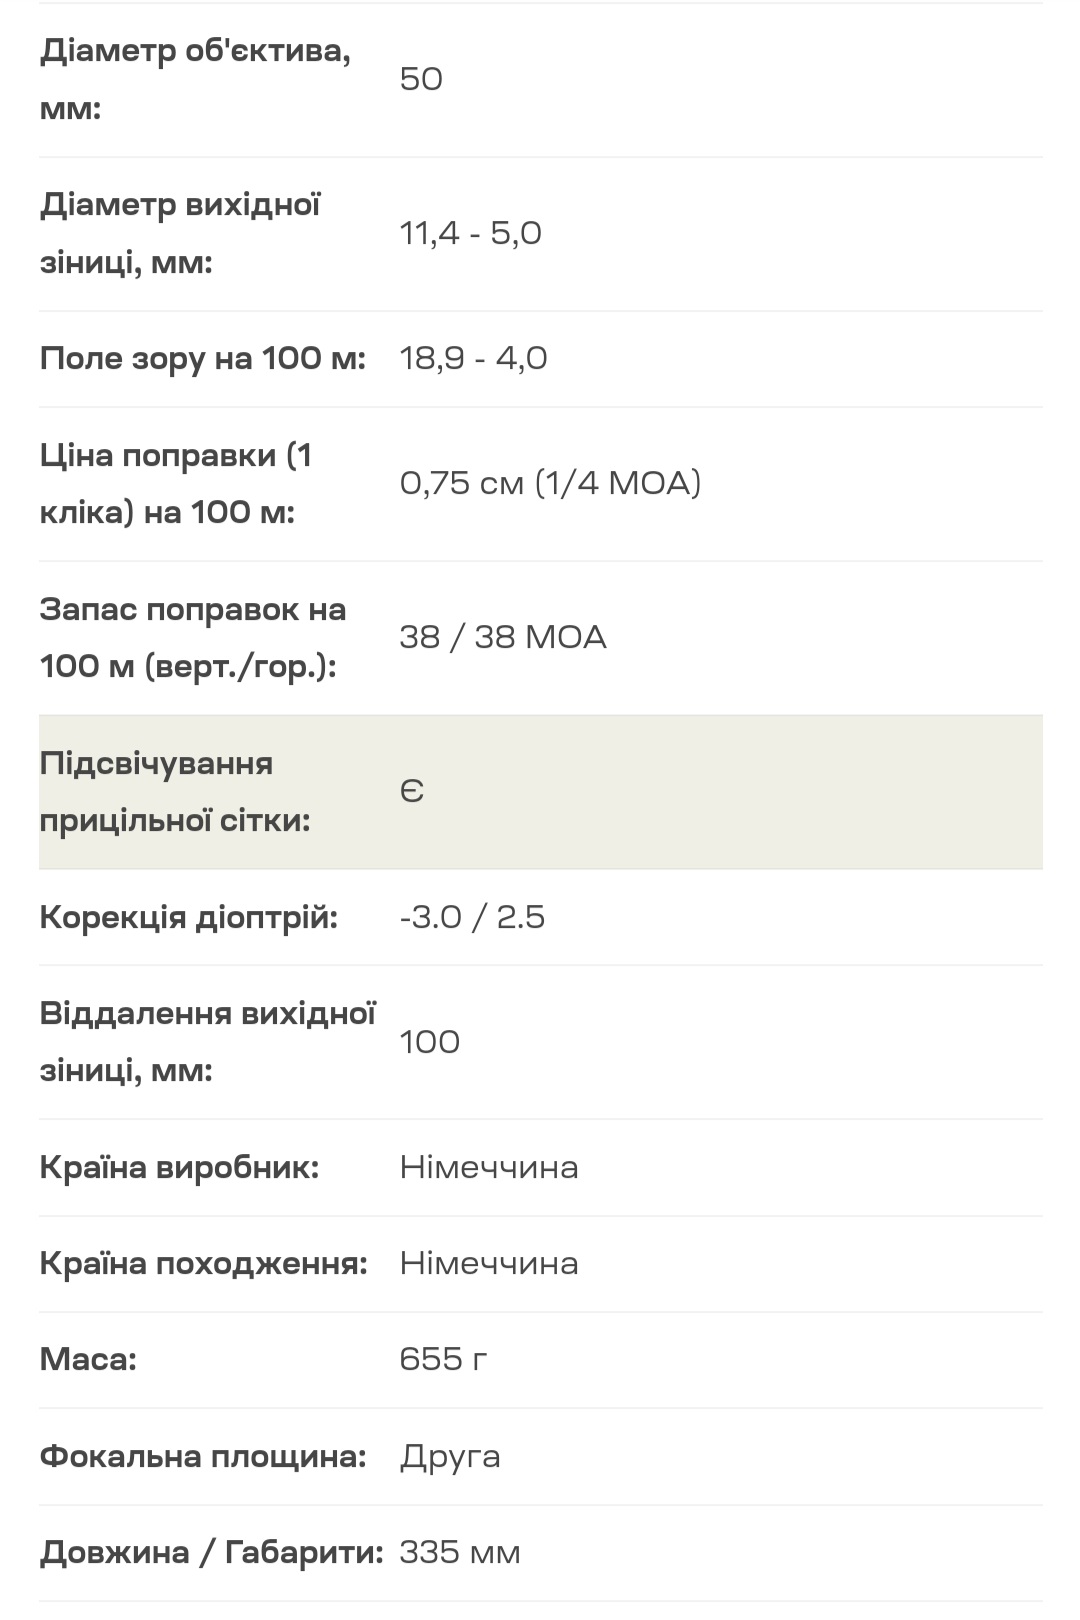Select the objective diameter value 50
Image resolution: width=1080 pixels, height=1620 pixels.
coord(421,79)
